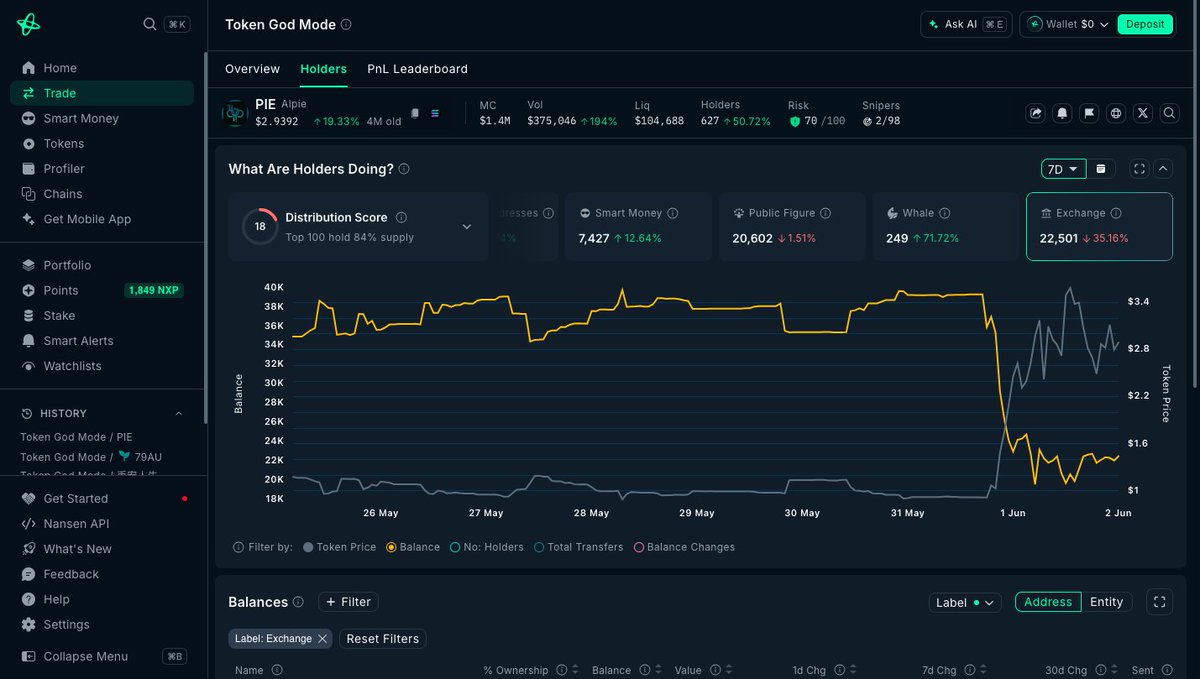
Task: Click the Reset Filters button
Action: 383,639
